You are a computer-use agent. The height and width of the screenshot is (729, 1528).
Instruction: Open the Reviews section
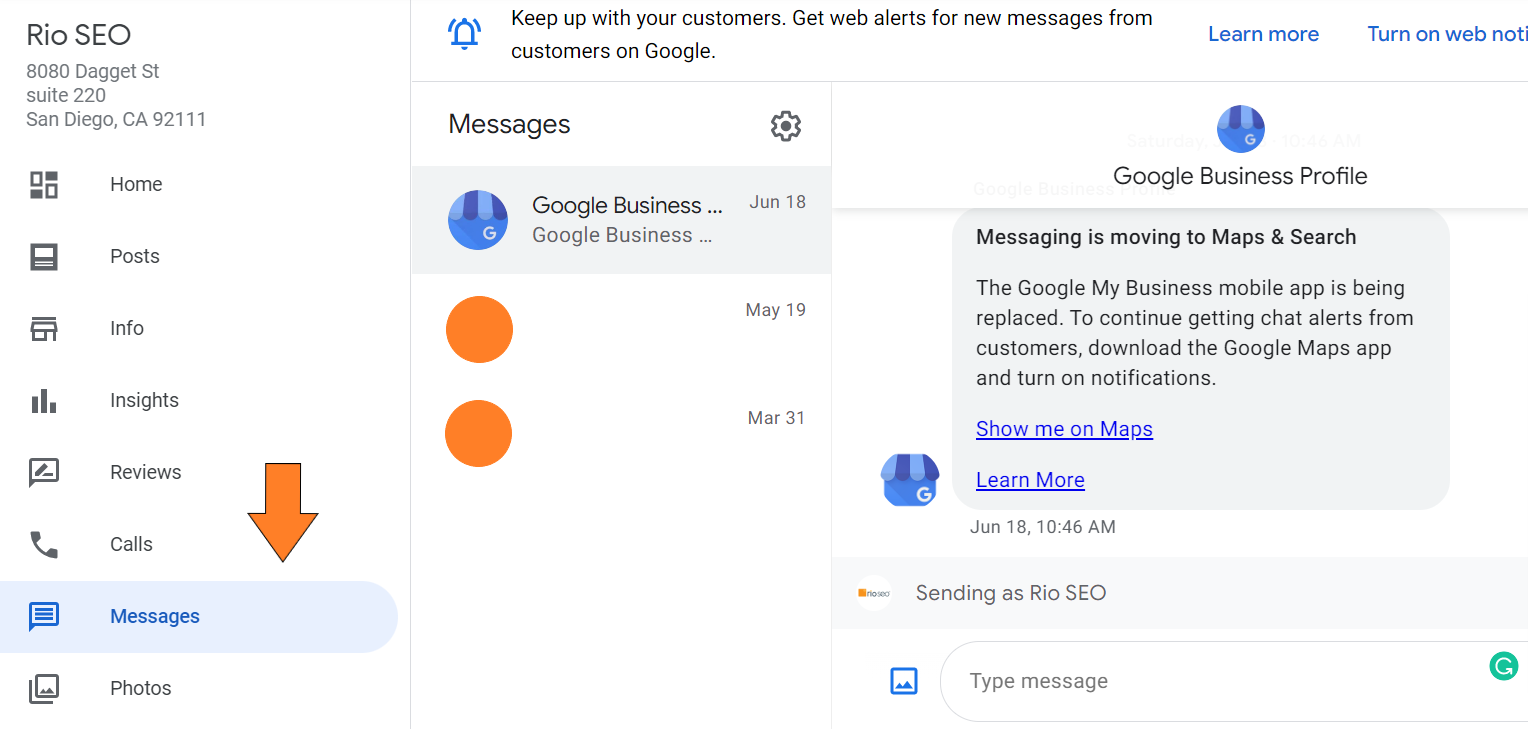[x=145, y=472]
